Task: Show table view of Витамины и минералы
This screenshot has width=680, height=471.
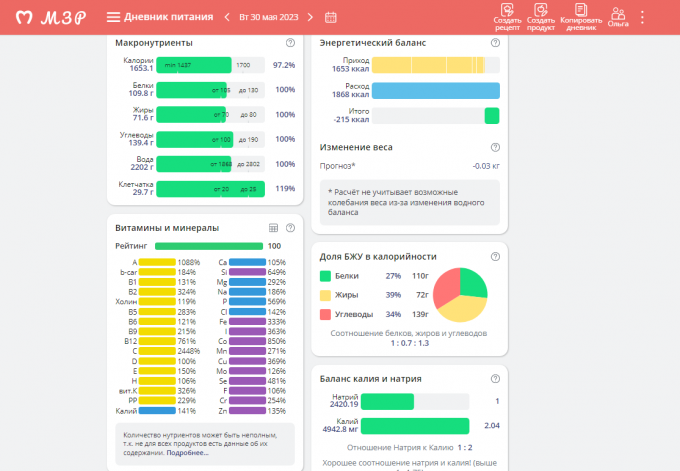Action: click(x=274, y=228)
